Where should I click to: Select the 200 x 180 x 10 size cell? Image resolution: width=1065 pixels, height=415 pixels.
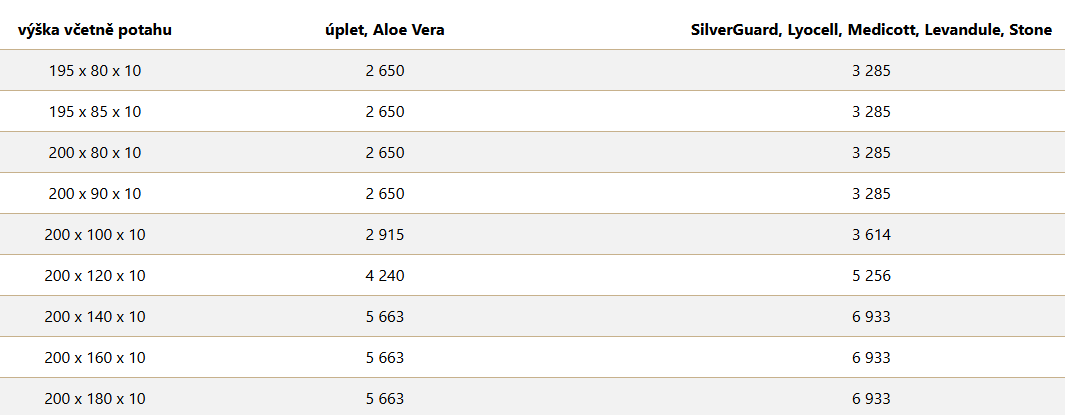tap(95, 399)
